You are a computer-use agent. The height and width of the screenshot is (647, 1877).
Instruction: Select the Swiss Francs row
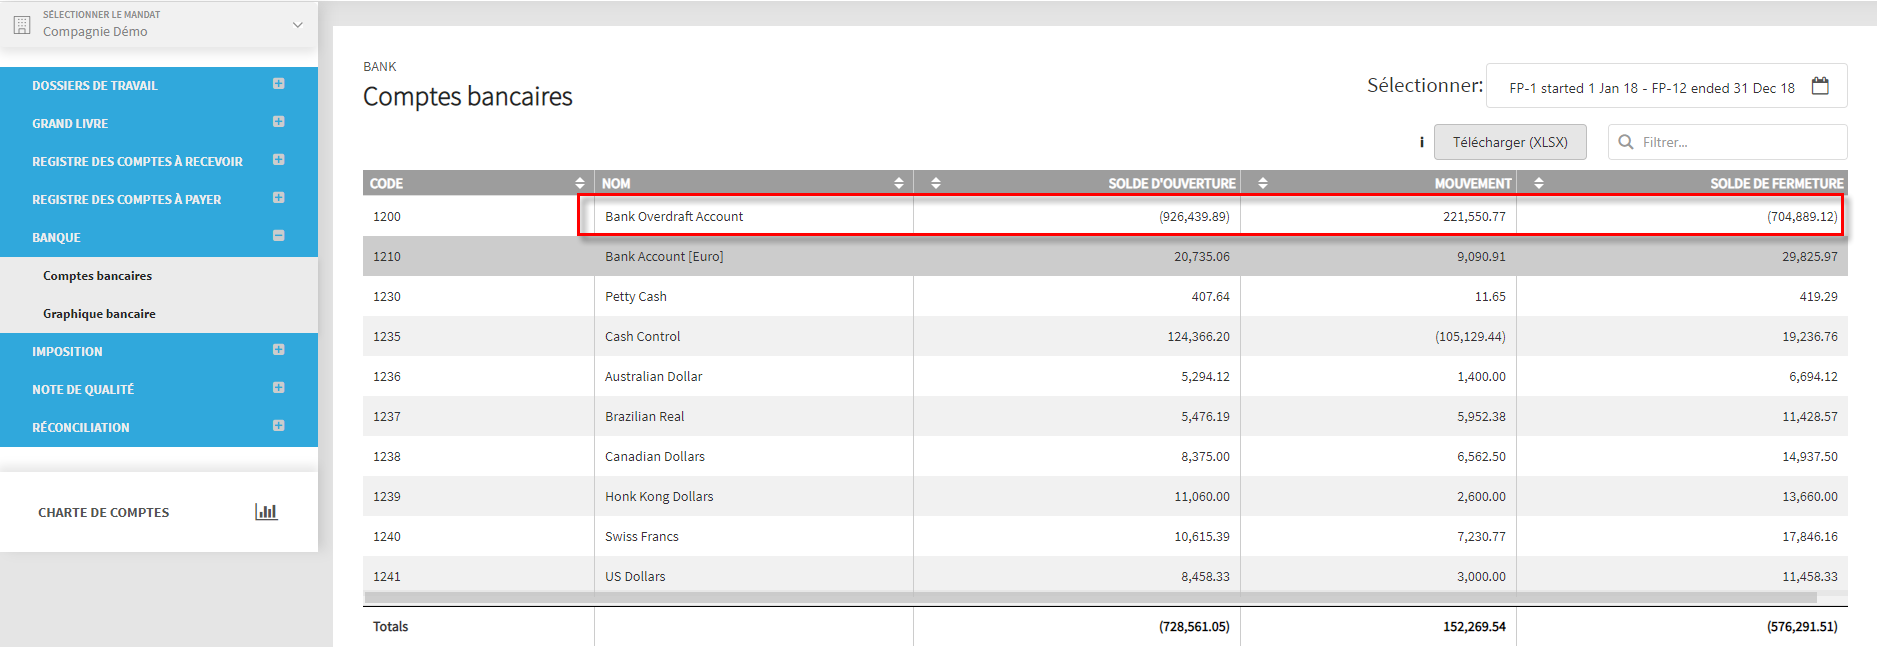click(1105, 536)
